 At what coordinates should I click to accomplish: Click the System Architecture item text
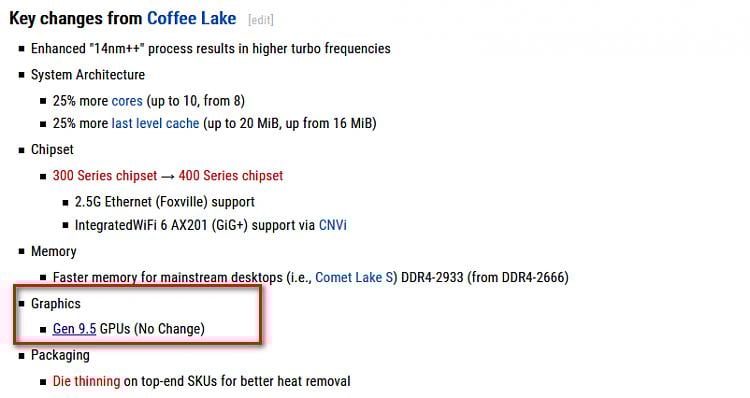[88, 75]
